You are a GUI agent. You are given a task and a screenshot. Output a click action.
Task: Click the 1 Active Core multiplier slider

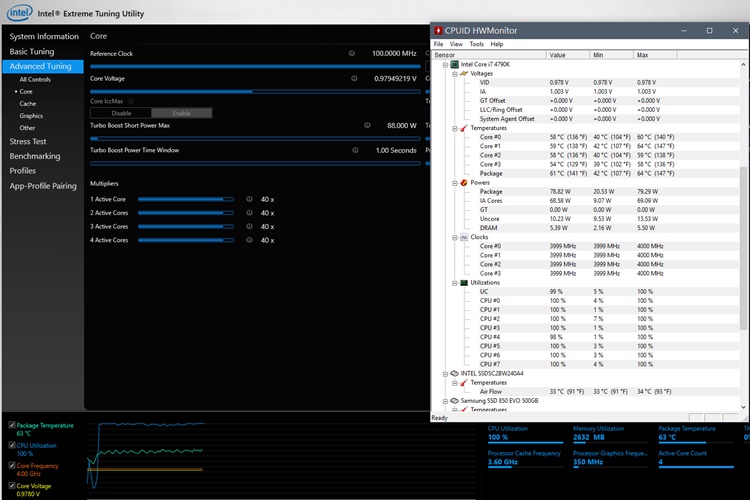point(186,199)
